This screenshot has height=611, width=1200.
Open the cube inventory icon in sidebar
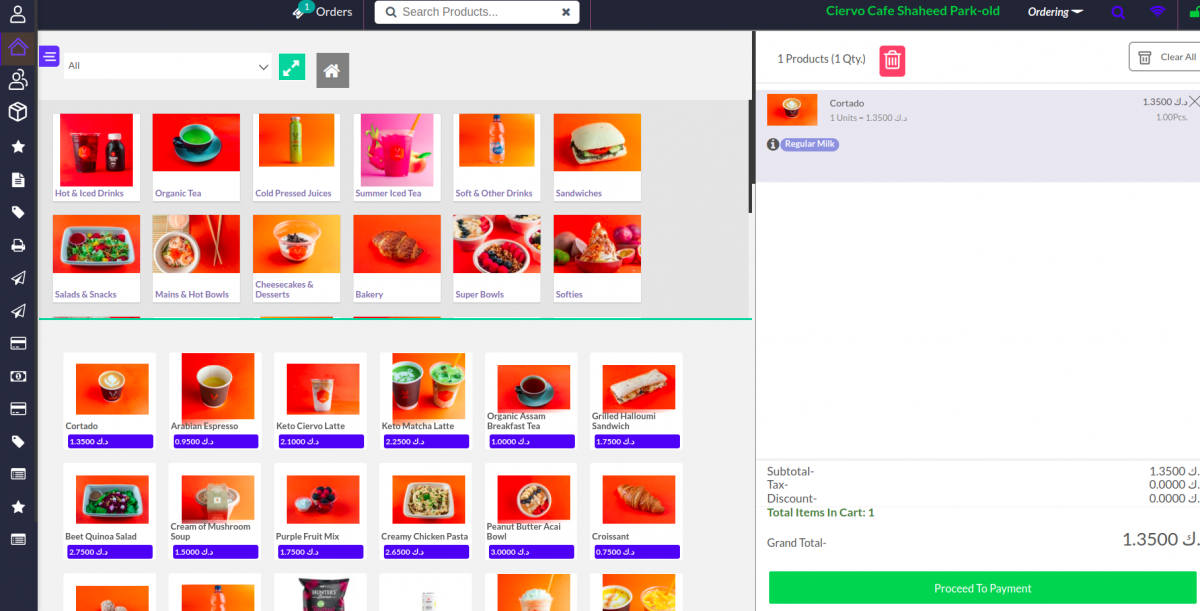[x=18, y=112]
